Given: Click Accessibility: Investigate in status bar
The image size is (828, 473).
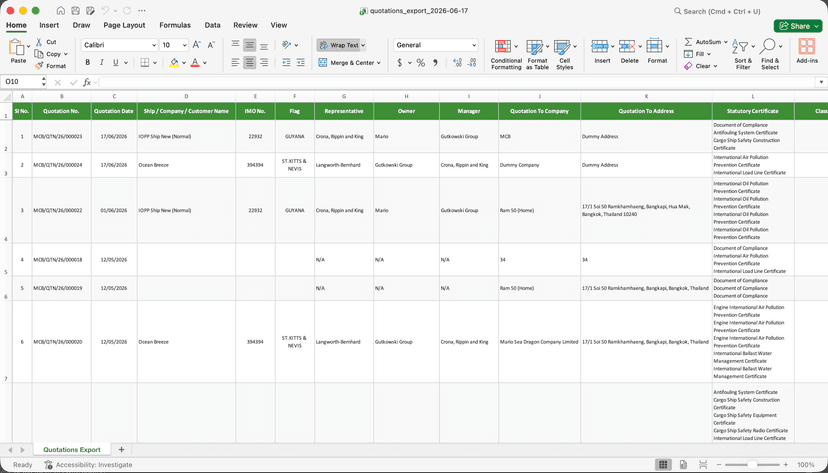Looking at the screenshot, I should pyautogui.click(x=89, y=465).
